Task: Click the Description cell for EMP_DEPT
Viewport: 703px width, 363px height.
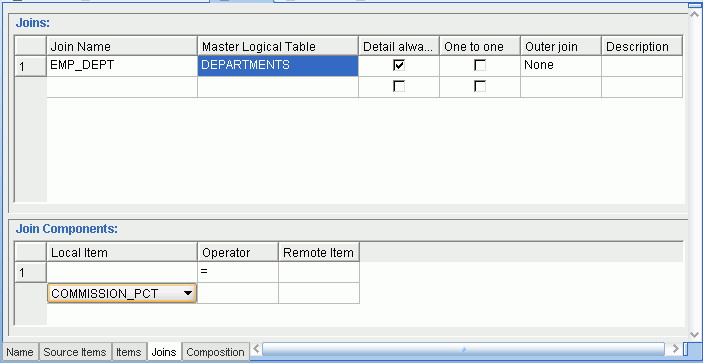Action: [x=642, y=66]
